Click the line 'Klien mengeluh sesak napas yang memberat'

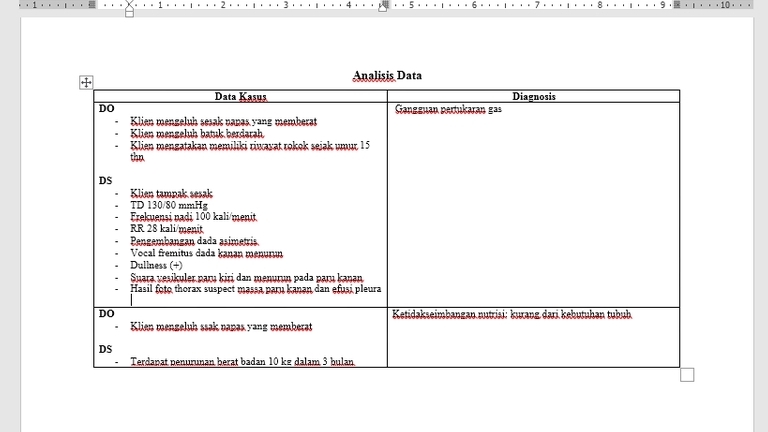click(x=223, y=121)
